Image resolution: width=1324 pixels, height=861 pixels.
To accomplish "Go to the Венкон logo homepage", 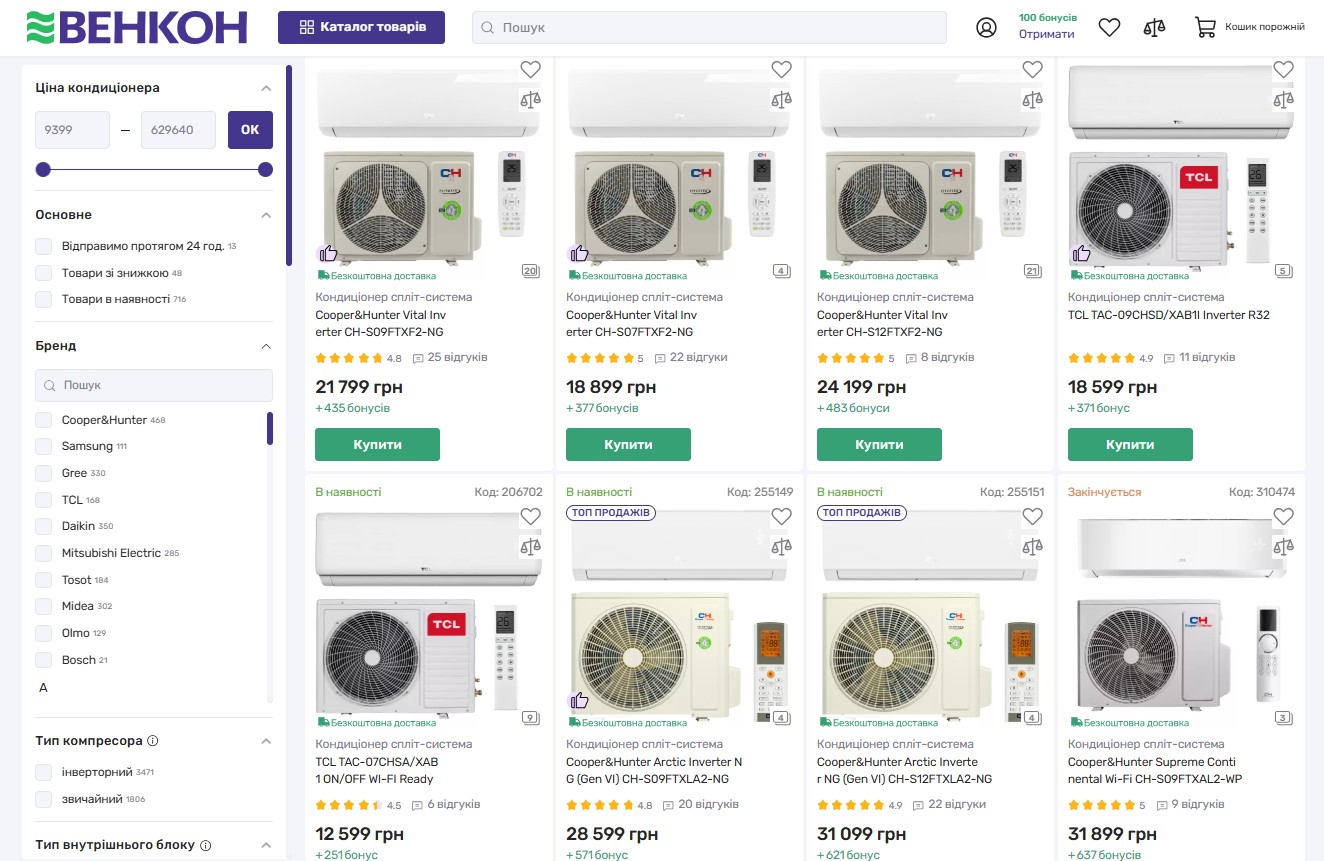I will (x=136, y=27).
